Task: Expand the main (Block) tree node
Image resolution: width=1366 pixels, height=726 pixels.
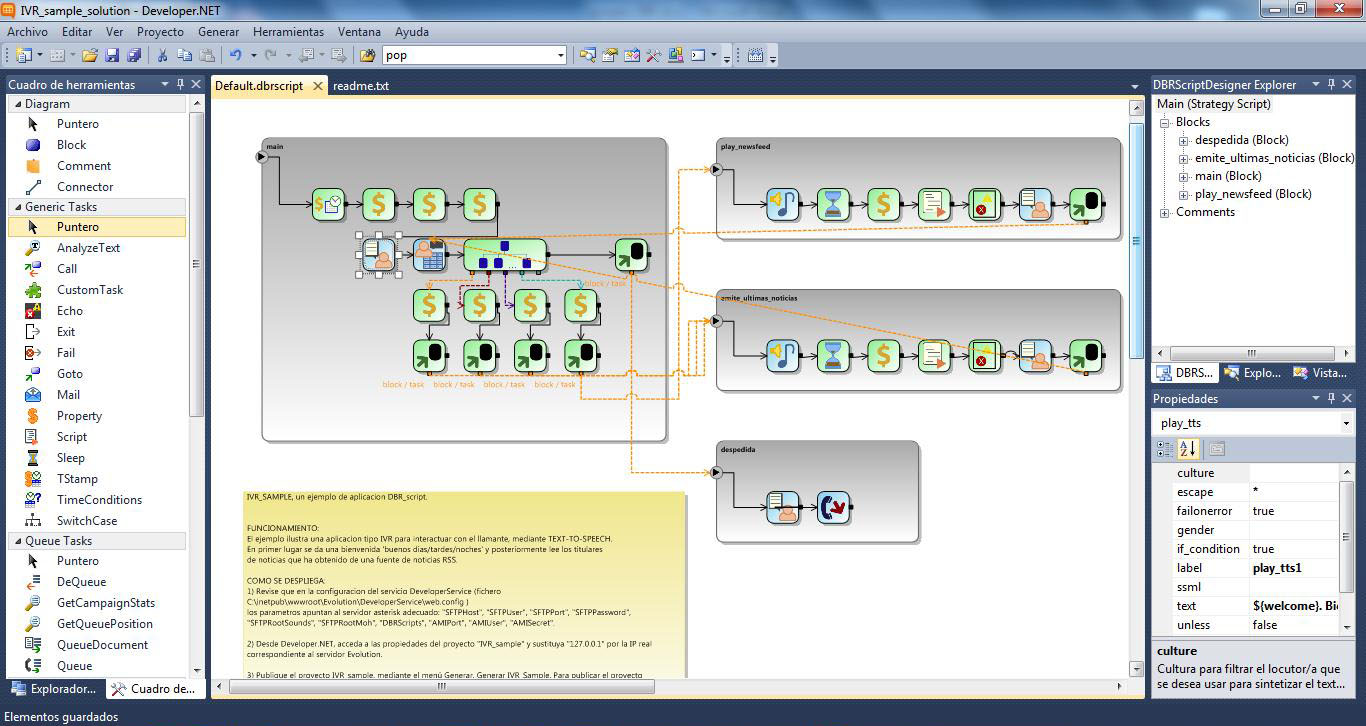Action: point(1184,177)
